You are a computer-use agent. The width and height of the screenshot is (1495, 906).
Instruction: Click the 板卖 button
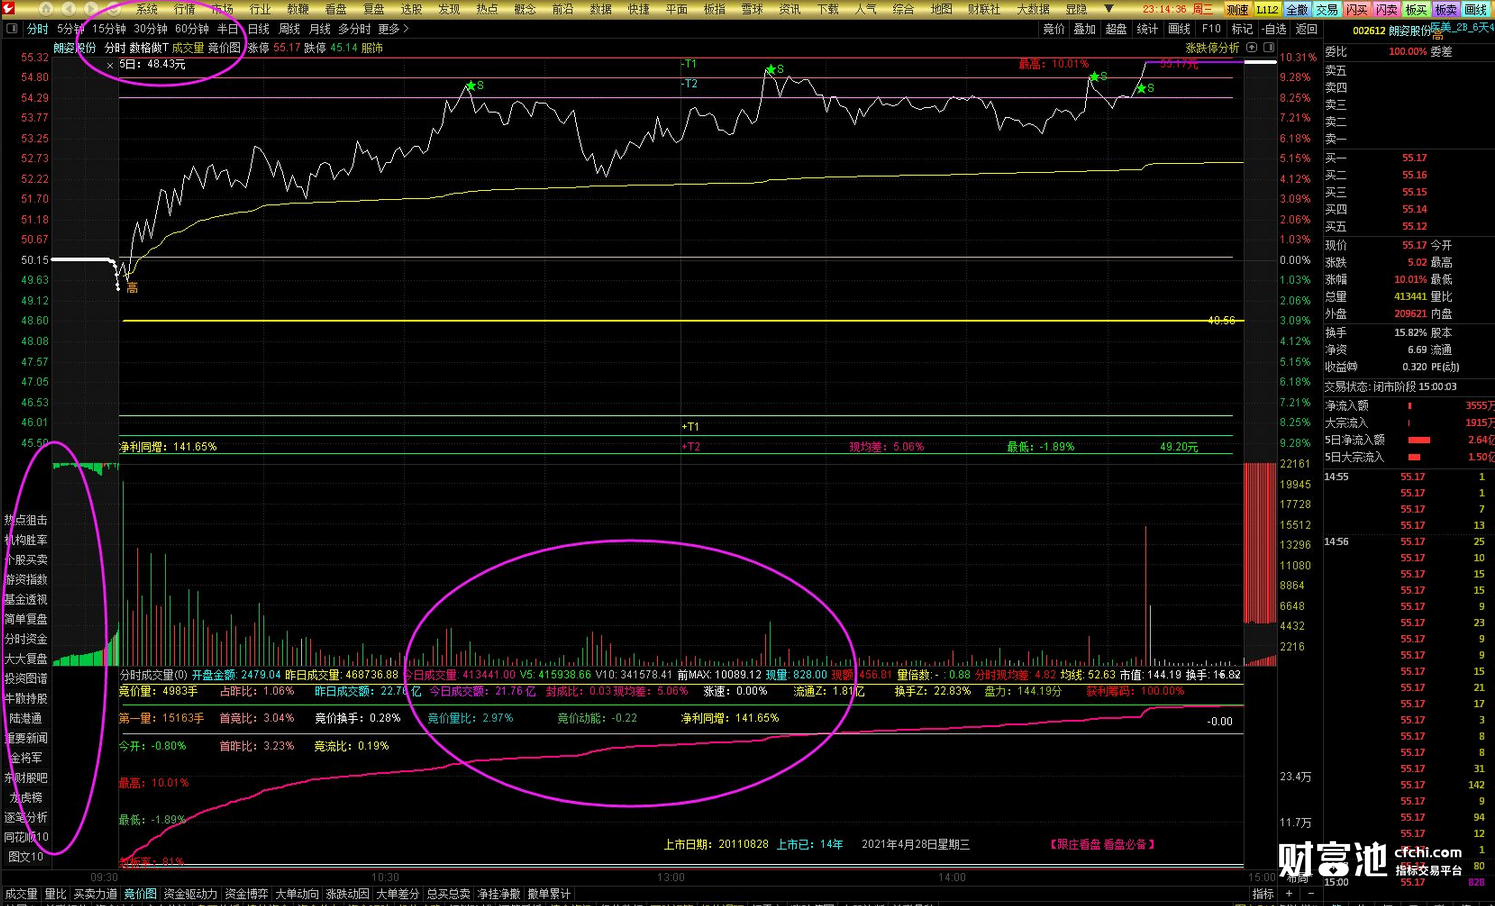click(1447, 9)
